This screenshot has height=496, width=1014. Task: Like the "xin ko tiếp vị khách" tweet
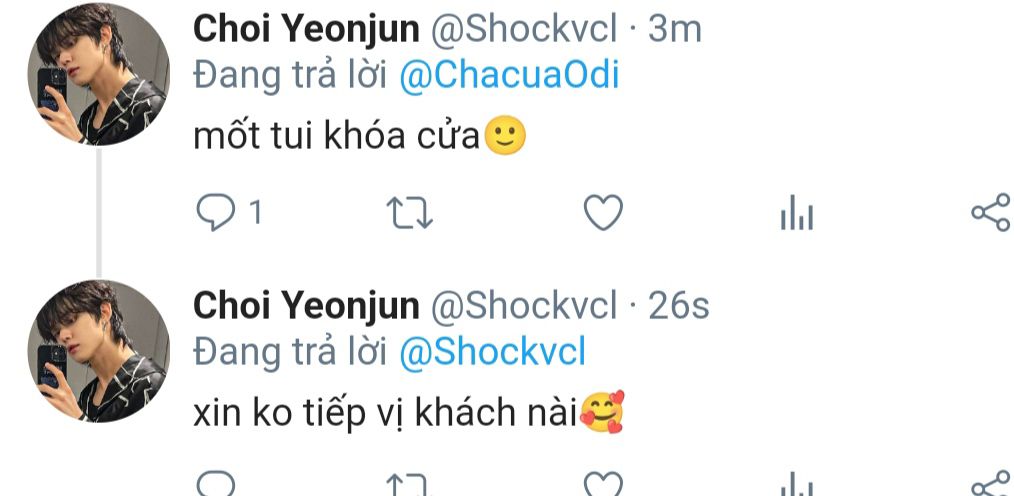click(602, 486)
